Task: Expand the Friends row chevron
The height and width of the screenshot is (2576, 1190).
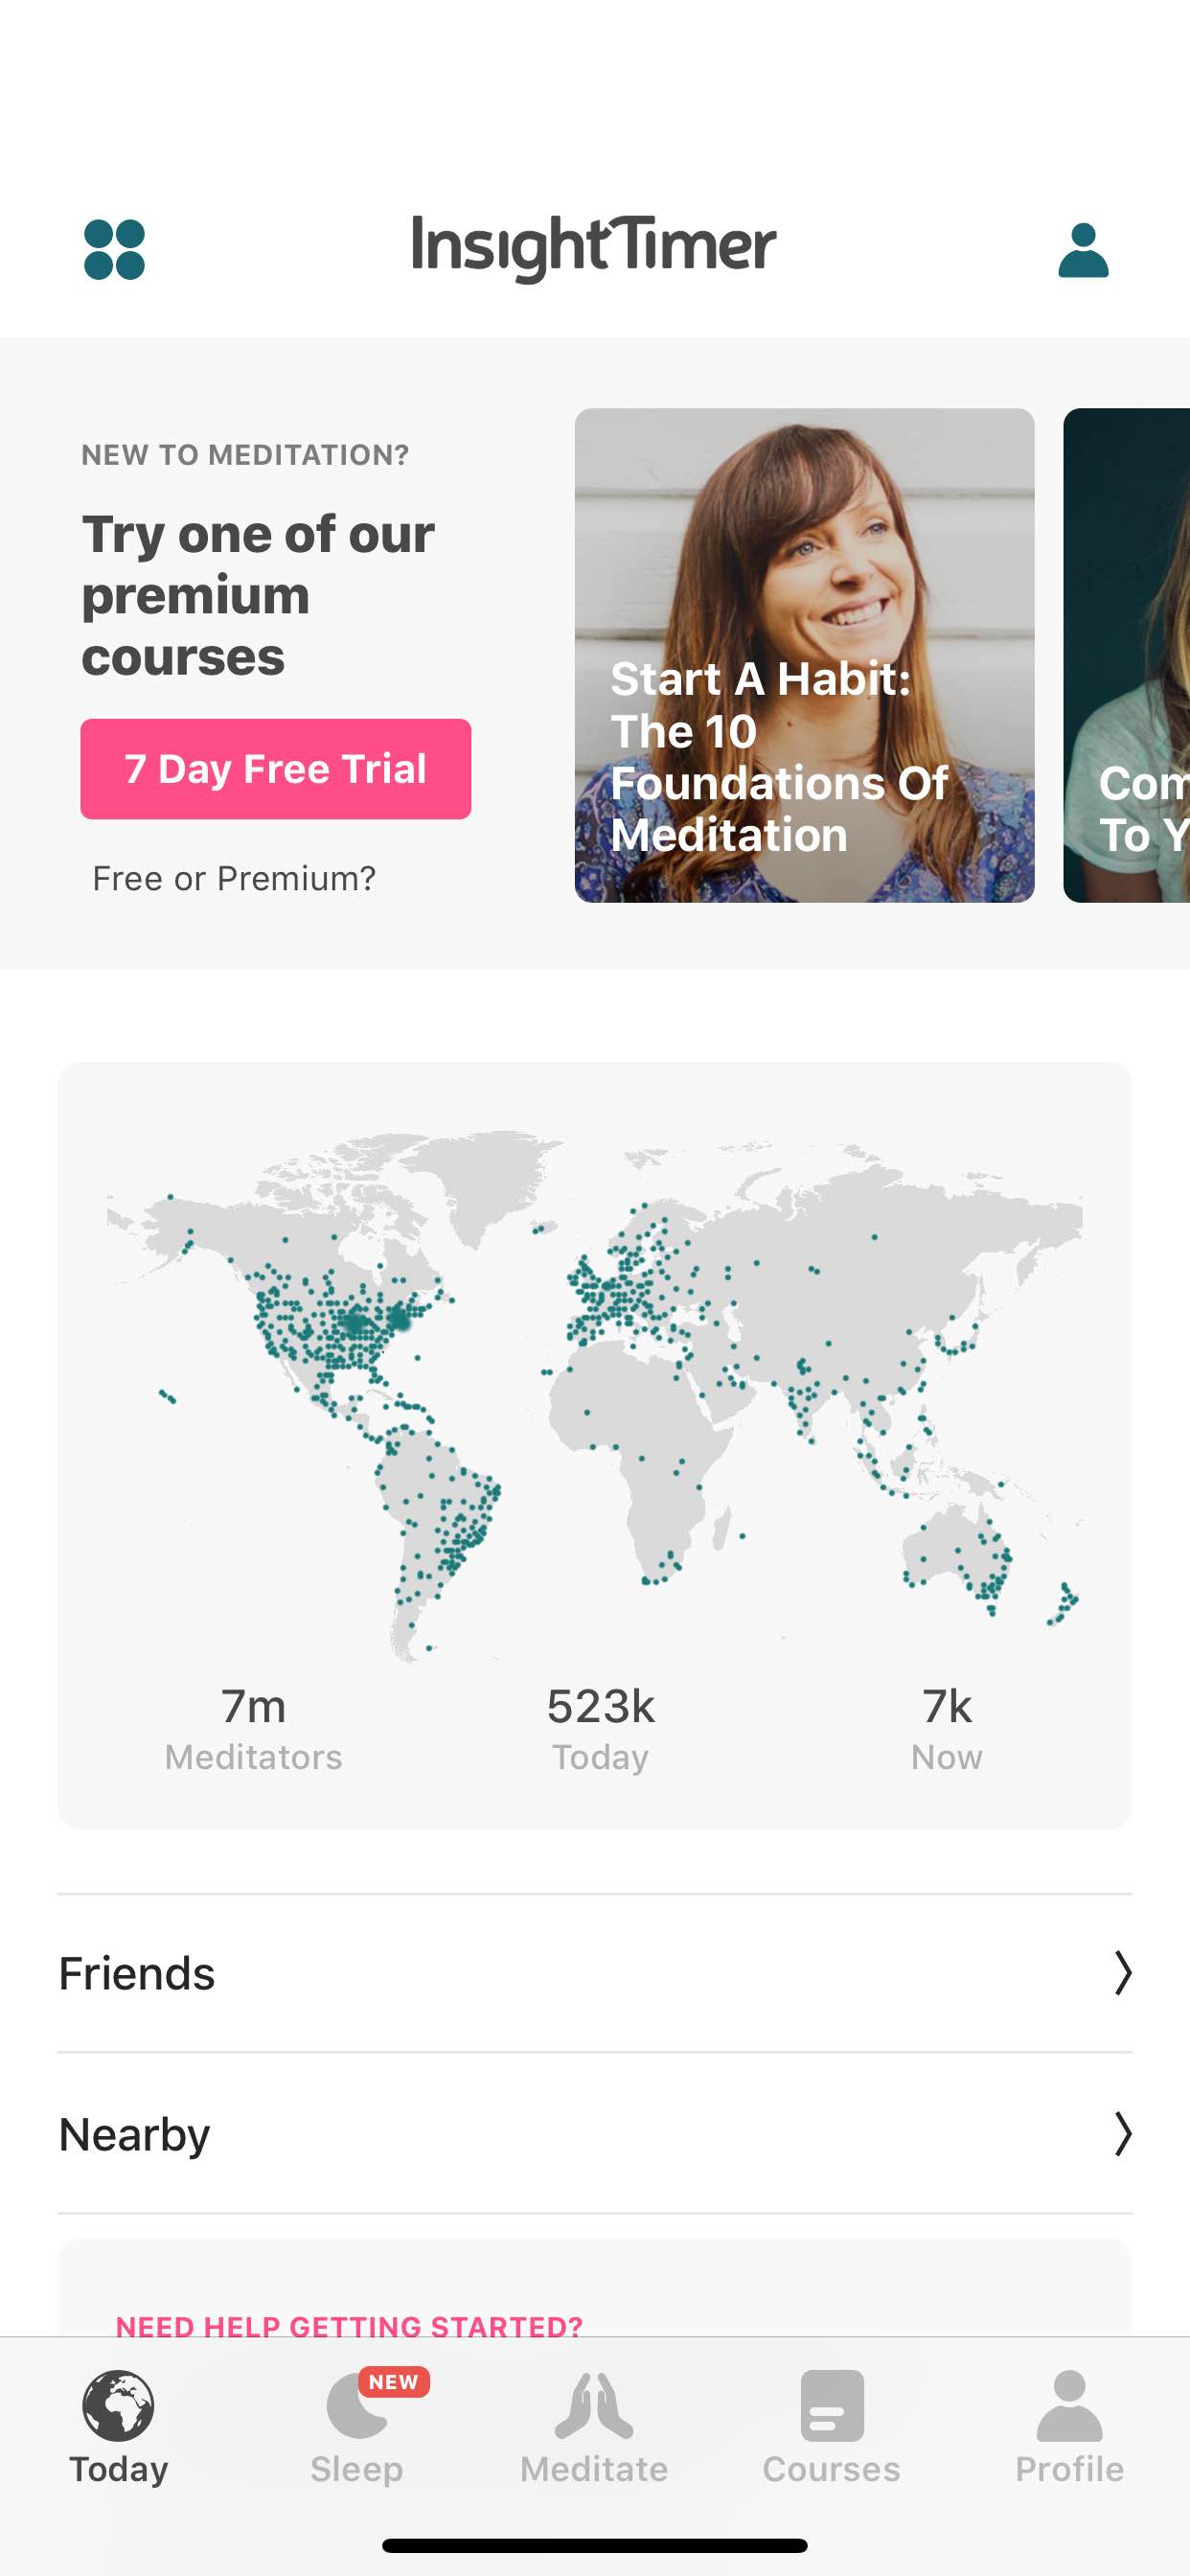Action: (x=1123, y=1973)
